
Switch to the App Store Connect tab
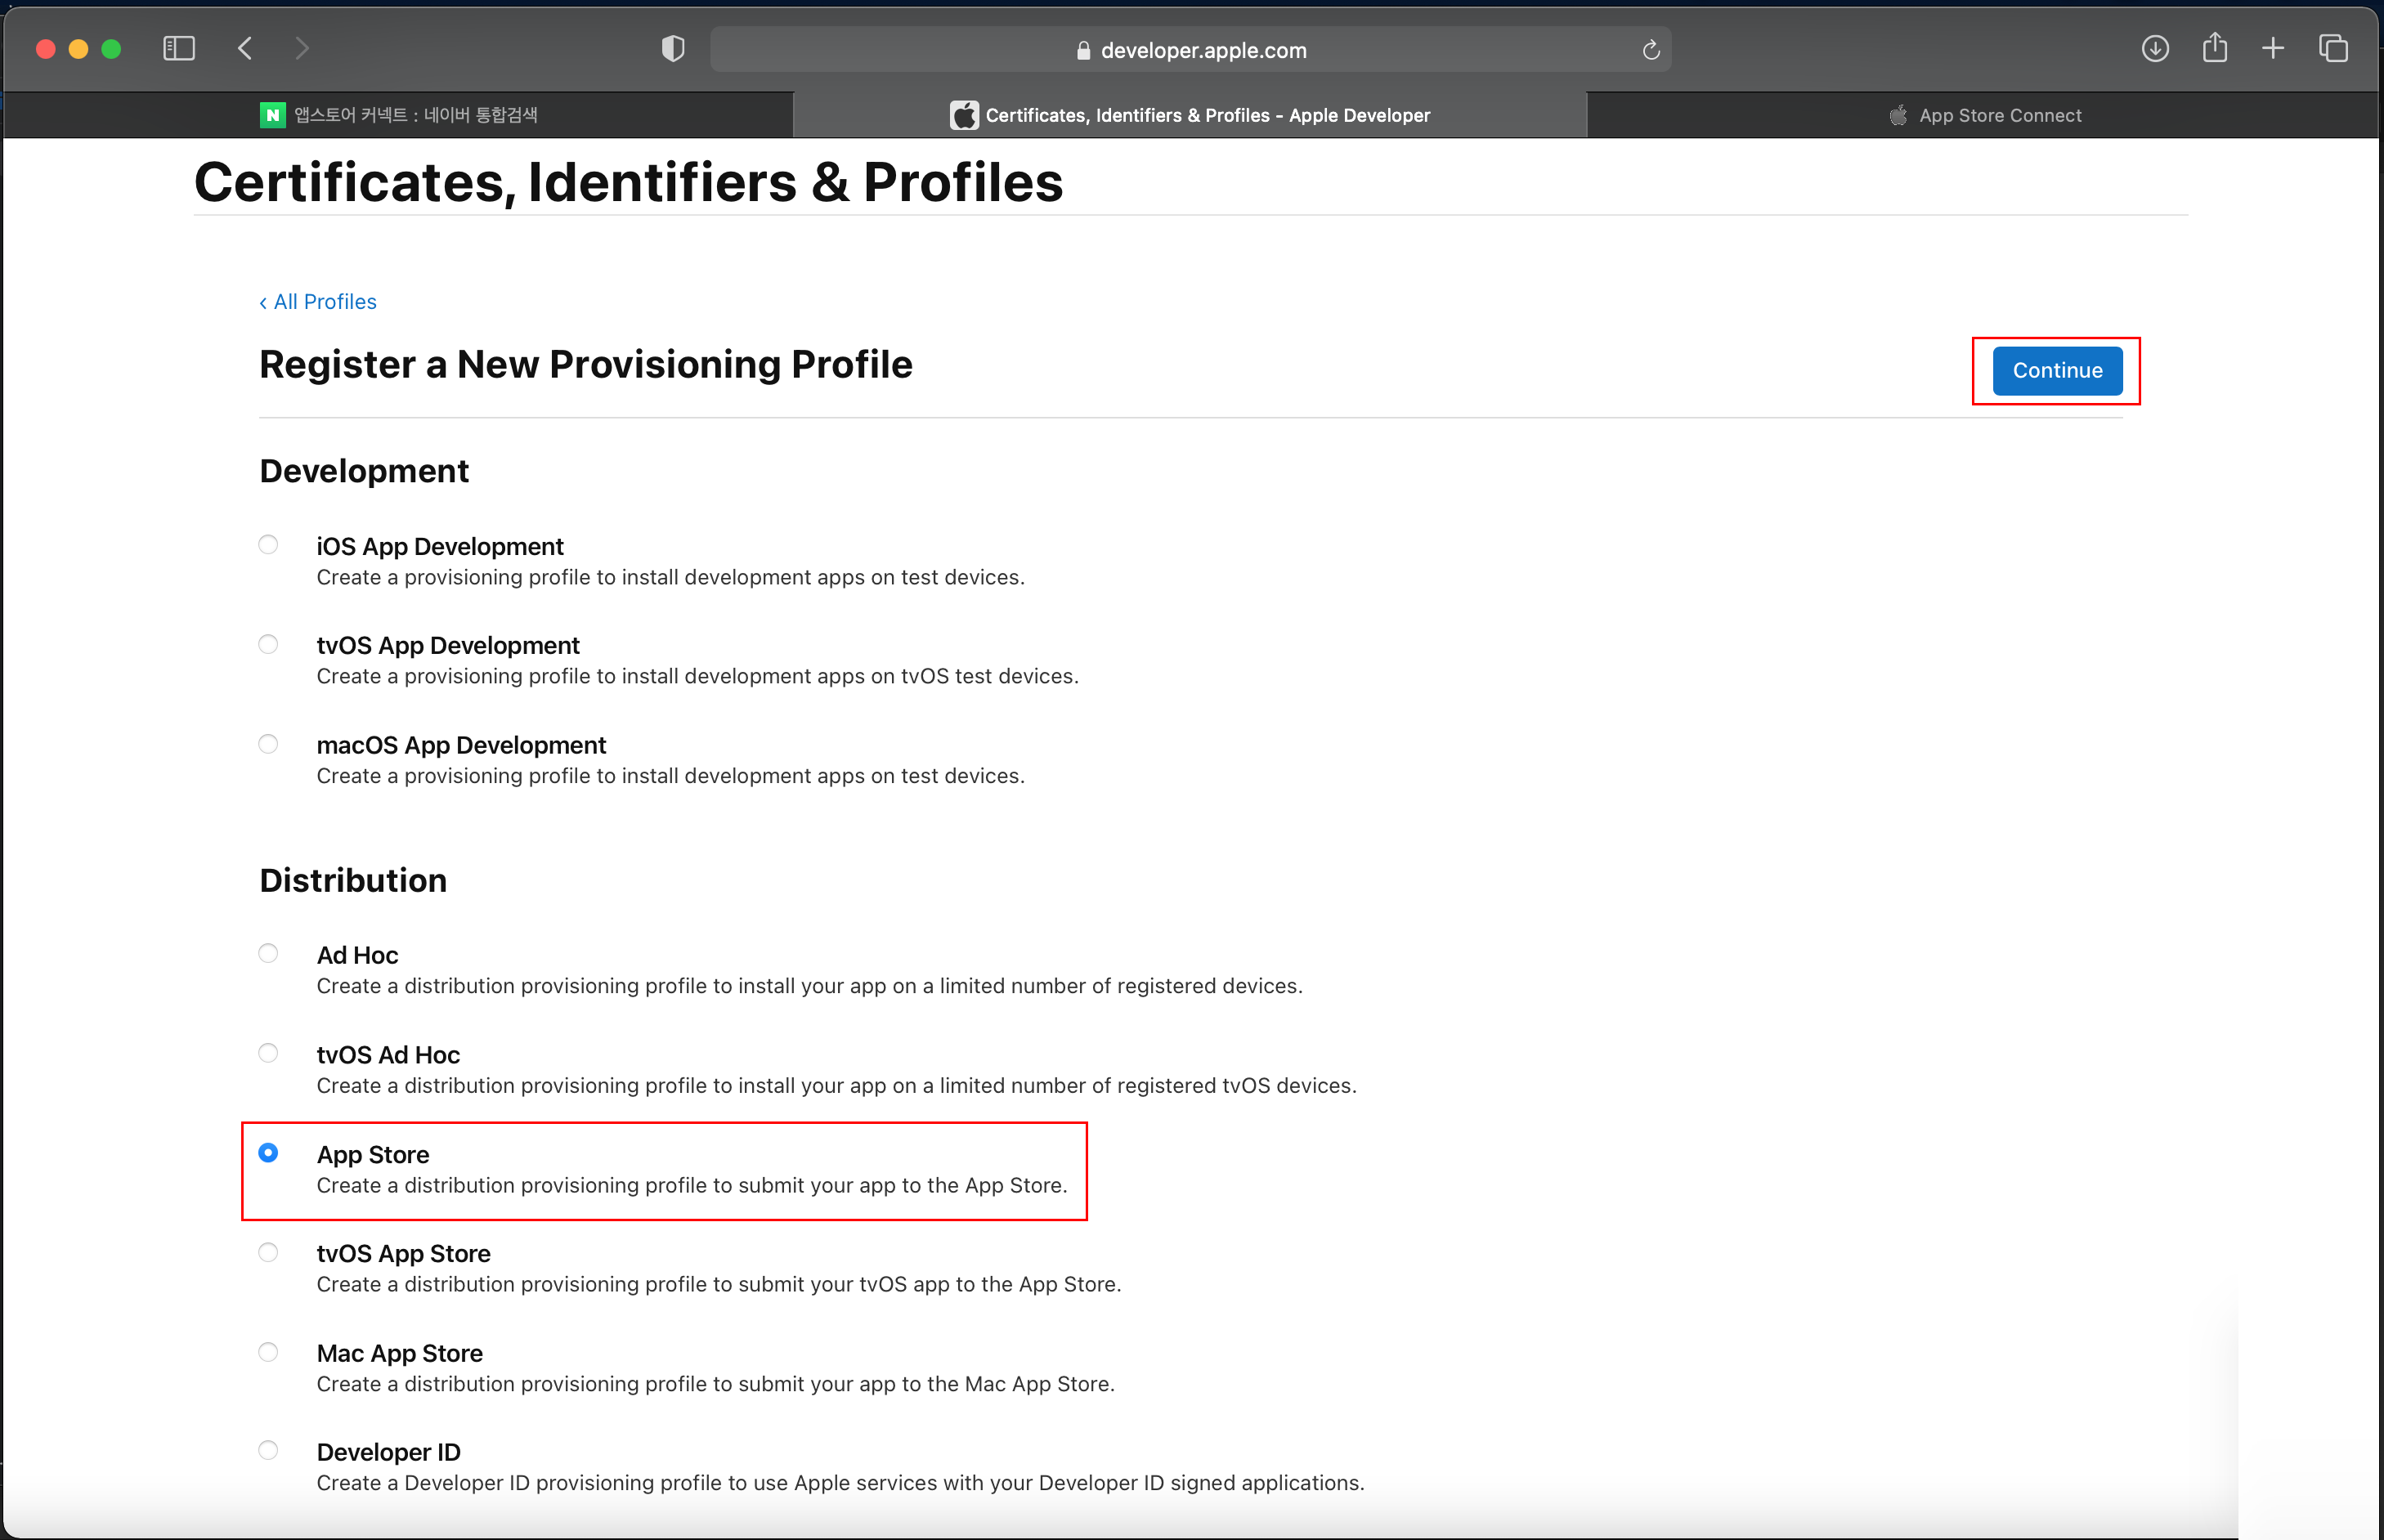pyautogui.click(x=1983, y=115)
